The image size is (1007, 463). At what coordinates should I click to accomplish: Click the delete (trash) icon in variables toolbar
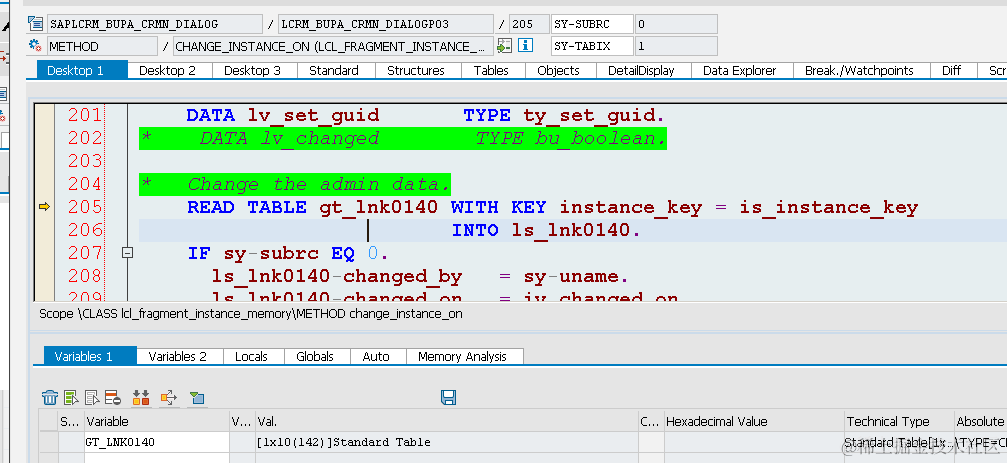pos(49,398)
